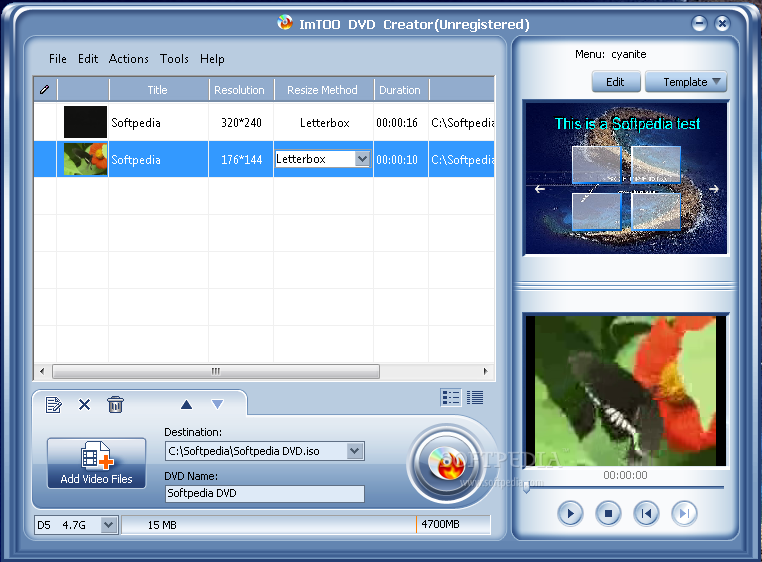Click the 320*240 resolution cell
Viewport: 762px width, 562px height.
pos(241,123)
